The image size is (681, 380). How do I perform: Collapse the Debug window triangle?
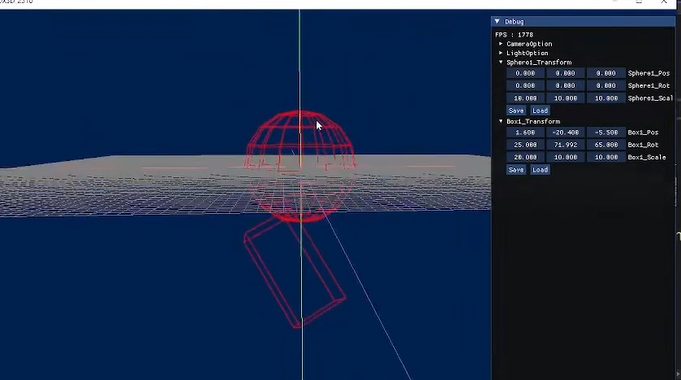497,21
